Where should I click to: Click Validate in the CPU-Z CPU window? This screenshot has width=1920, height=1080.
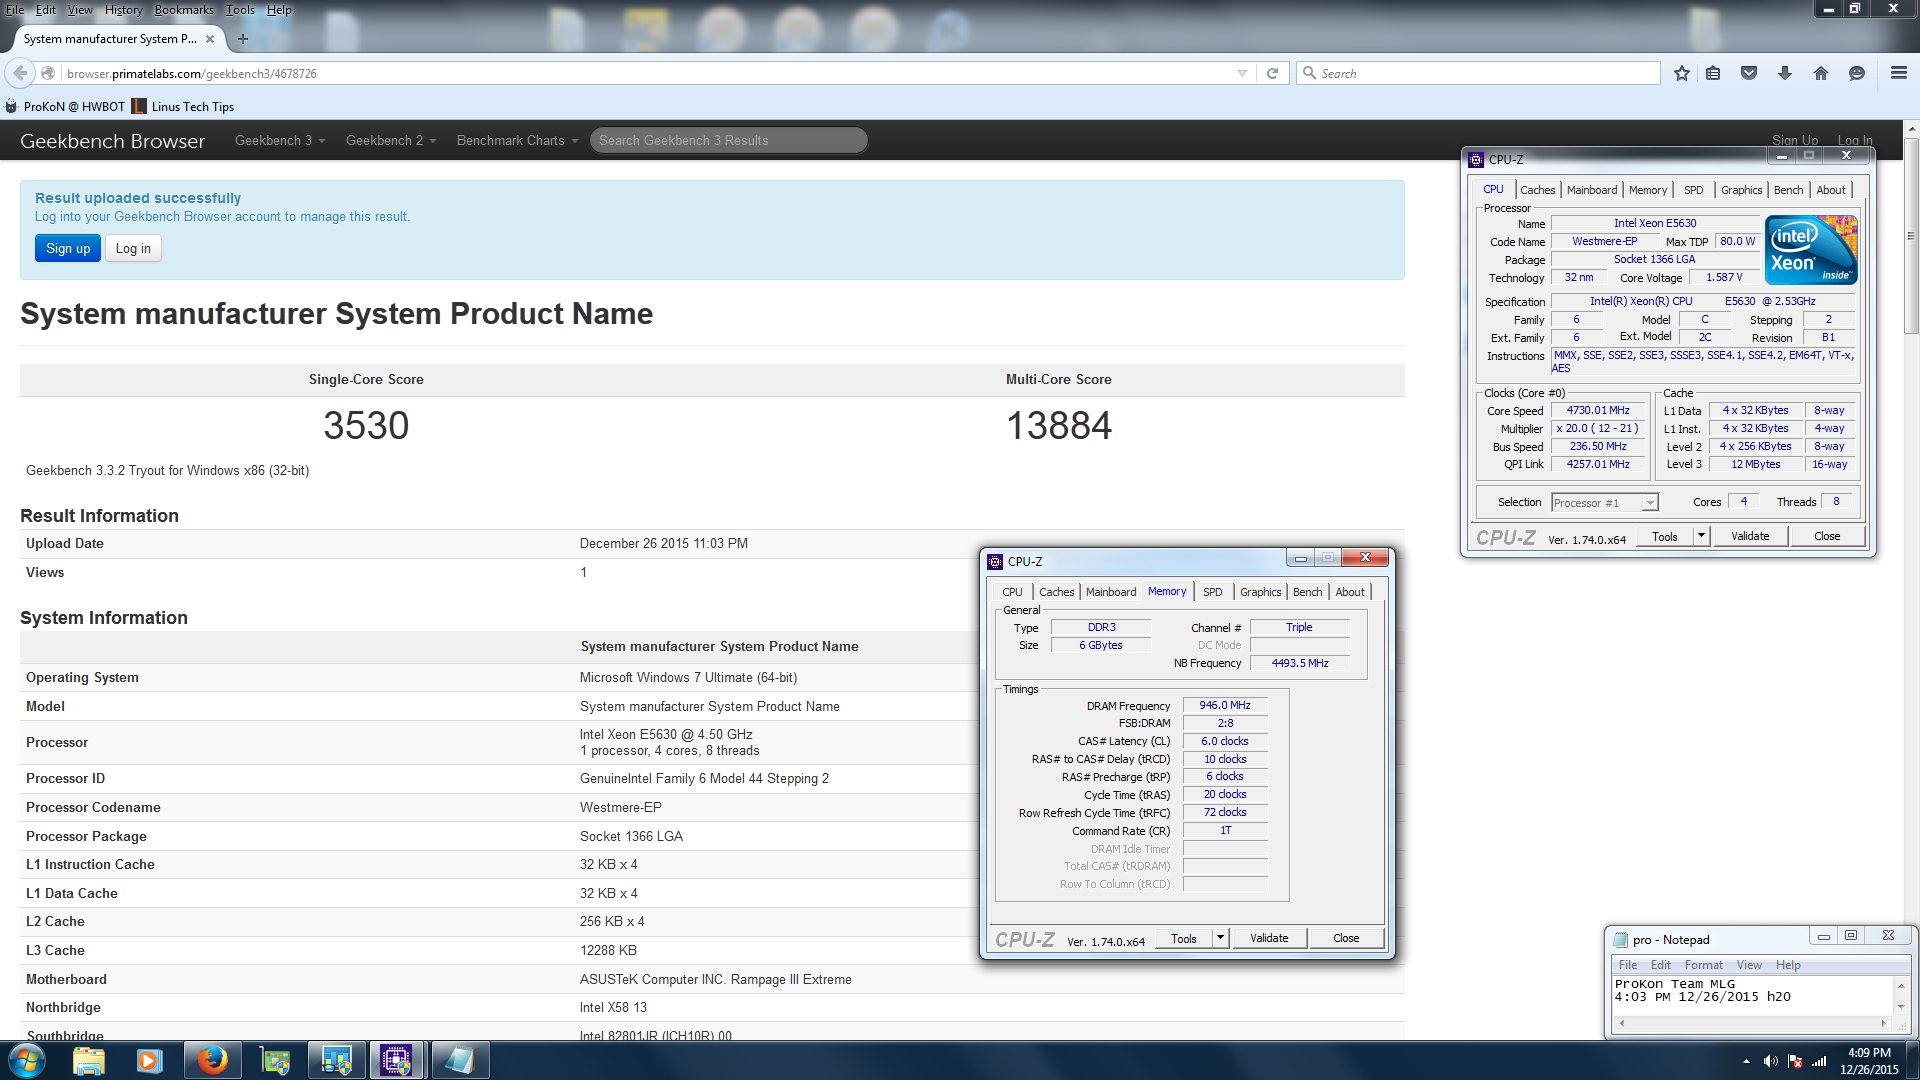pyautogui.click(x=1750, y=536)
